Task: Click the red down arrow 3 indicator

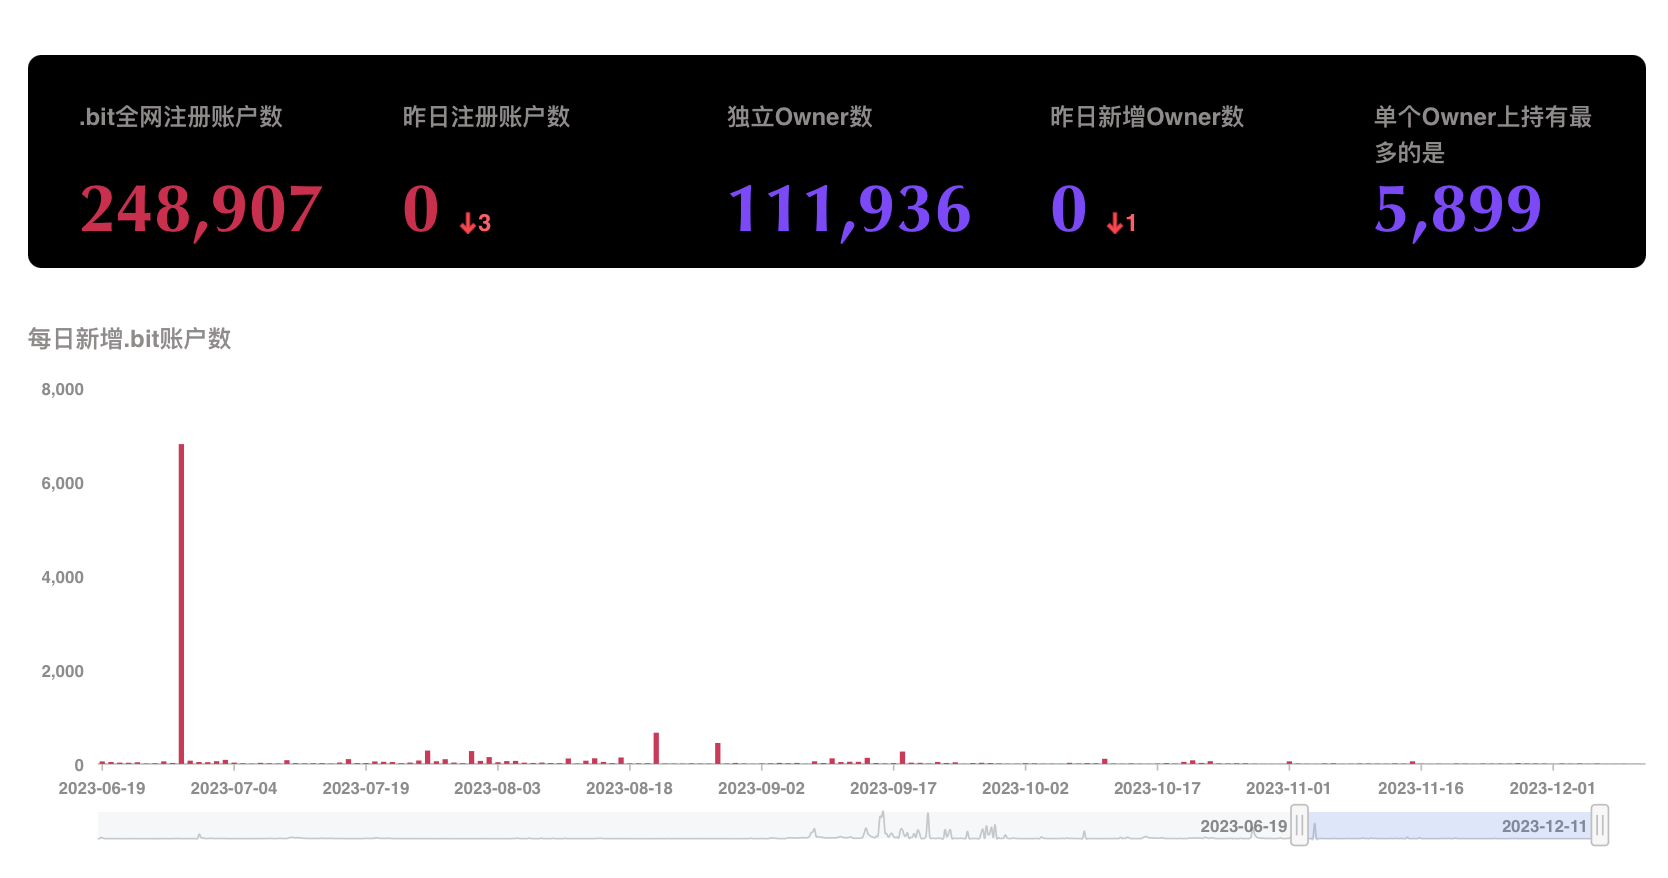Action: pyautogui.click(x=475, y=223)
